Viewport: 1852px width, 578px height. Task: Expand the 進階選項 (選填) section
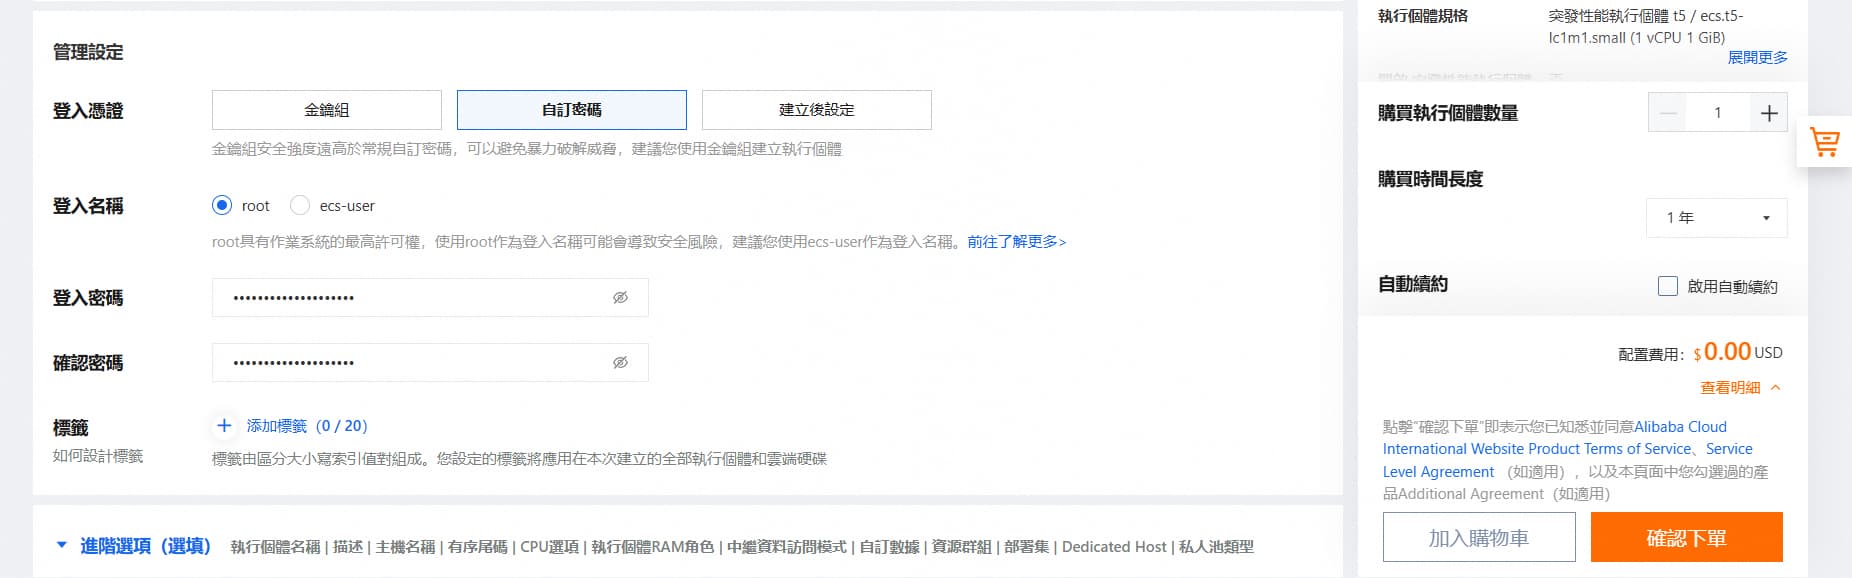point(134,546)
